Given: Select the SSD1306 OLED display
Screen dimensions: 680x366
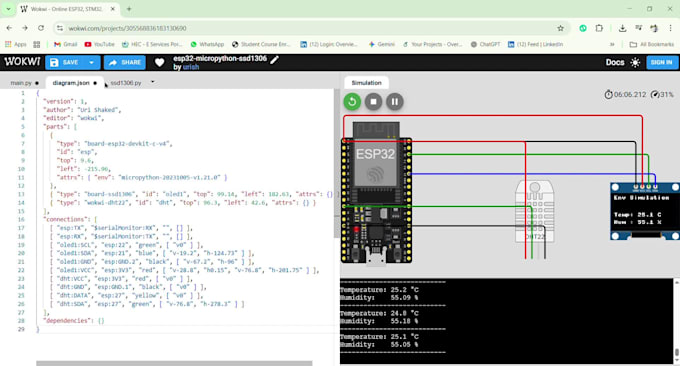Looking at the screenshot, I should (x=644, y=211).
